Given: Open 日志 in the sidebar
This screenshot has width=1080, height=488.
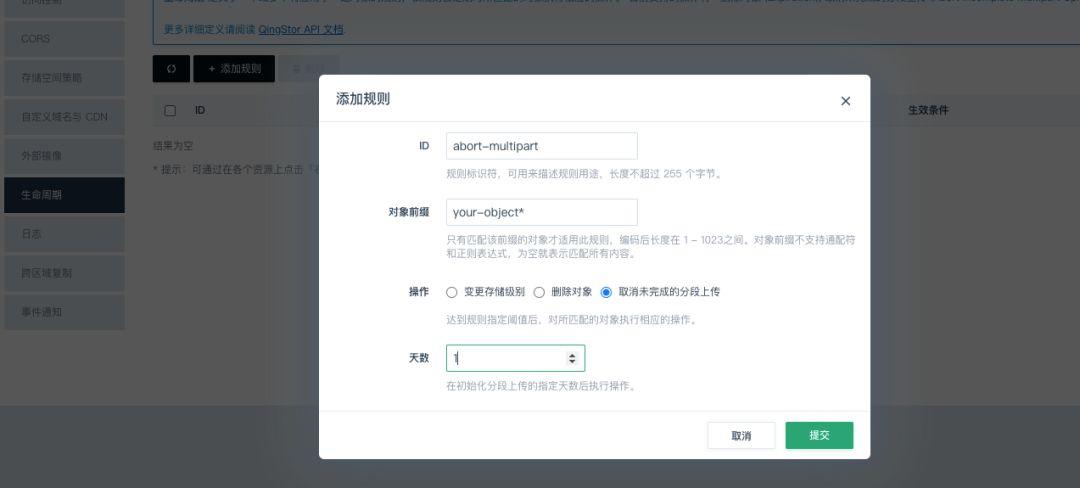Looking at the screenshot, I should (x=65, y=234).
